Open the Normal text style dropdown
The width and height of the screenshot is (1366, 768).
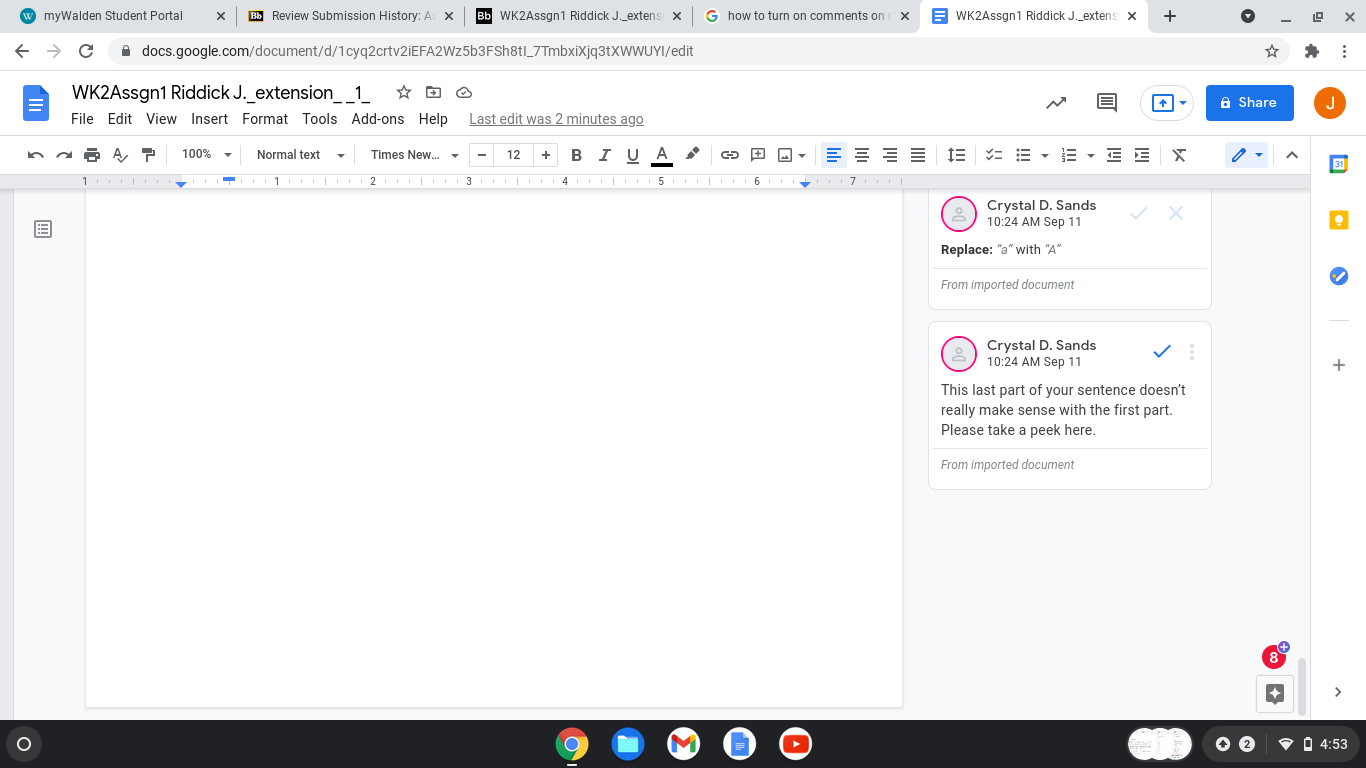300,155
